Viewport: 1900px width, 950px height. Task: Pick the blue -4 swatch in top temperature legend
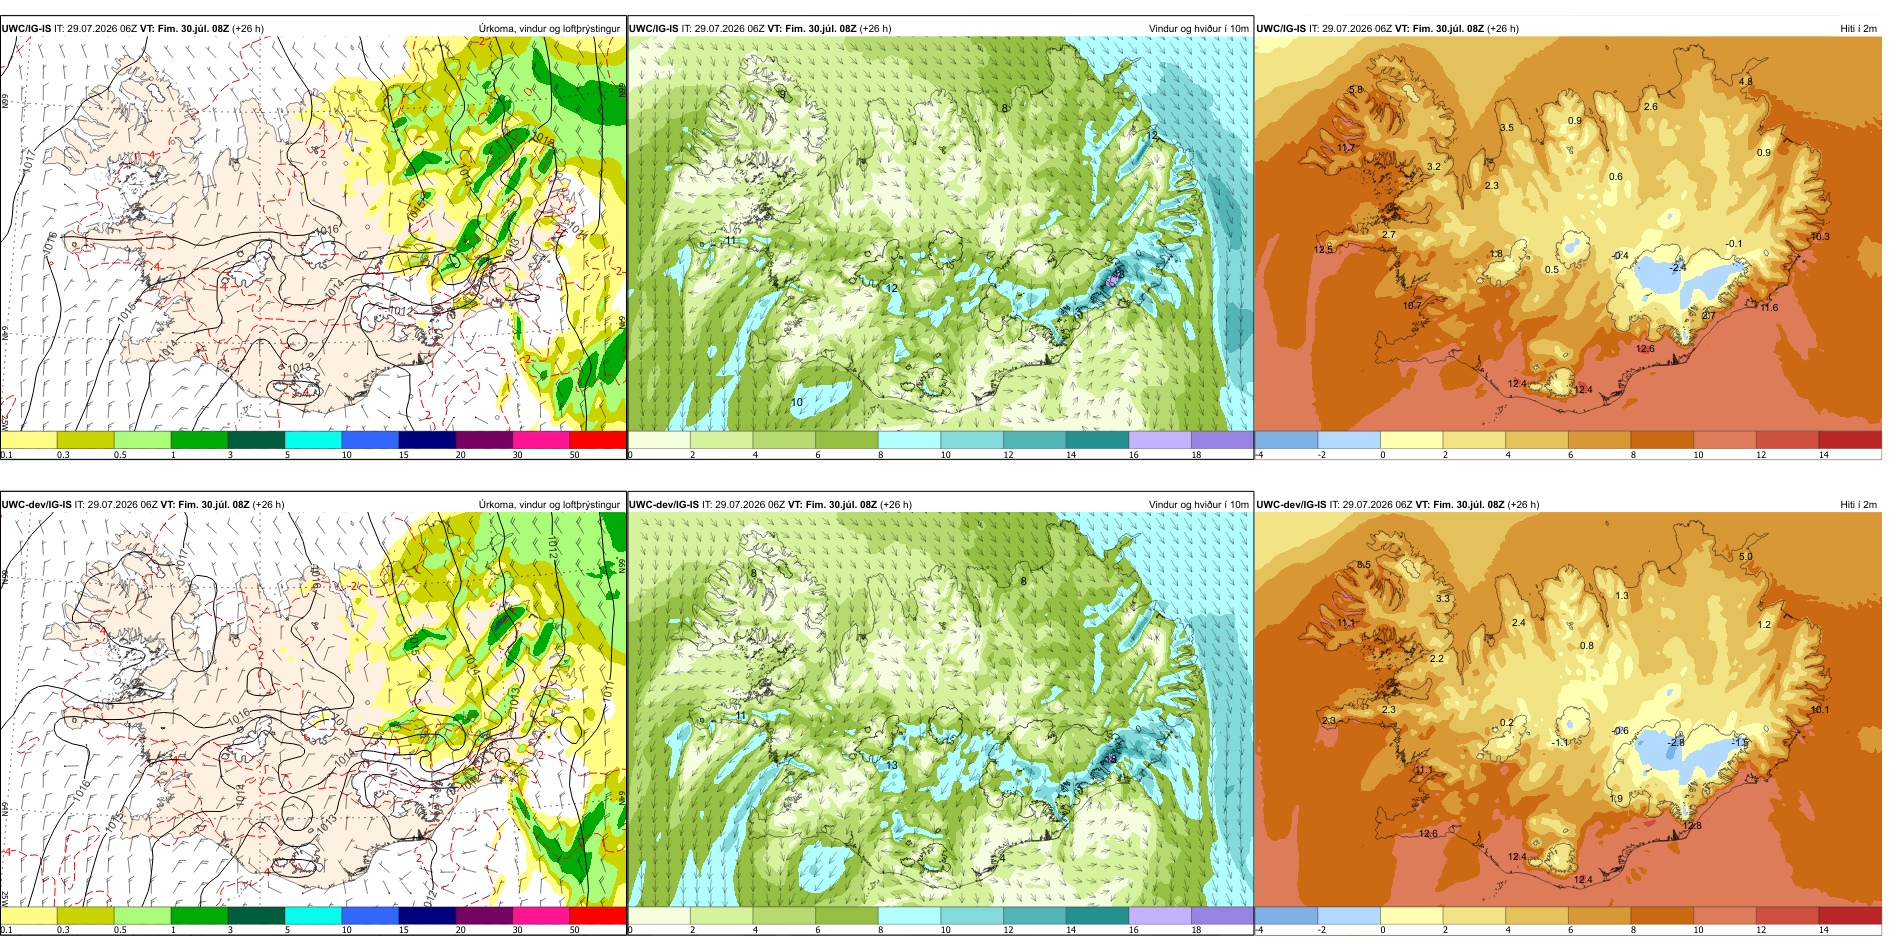1286,440
